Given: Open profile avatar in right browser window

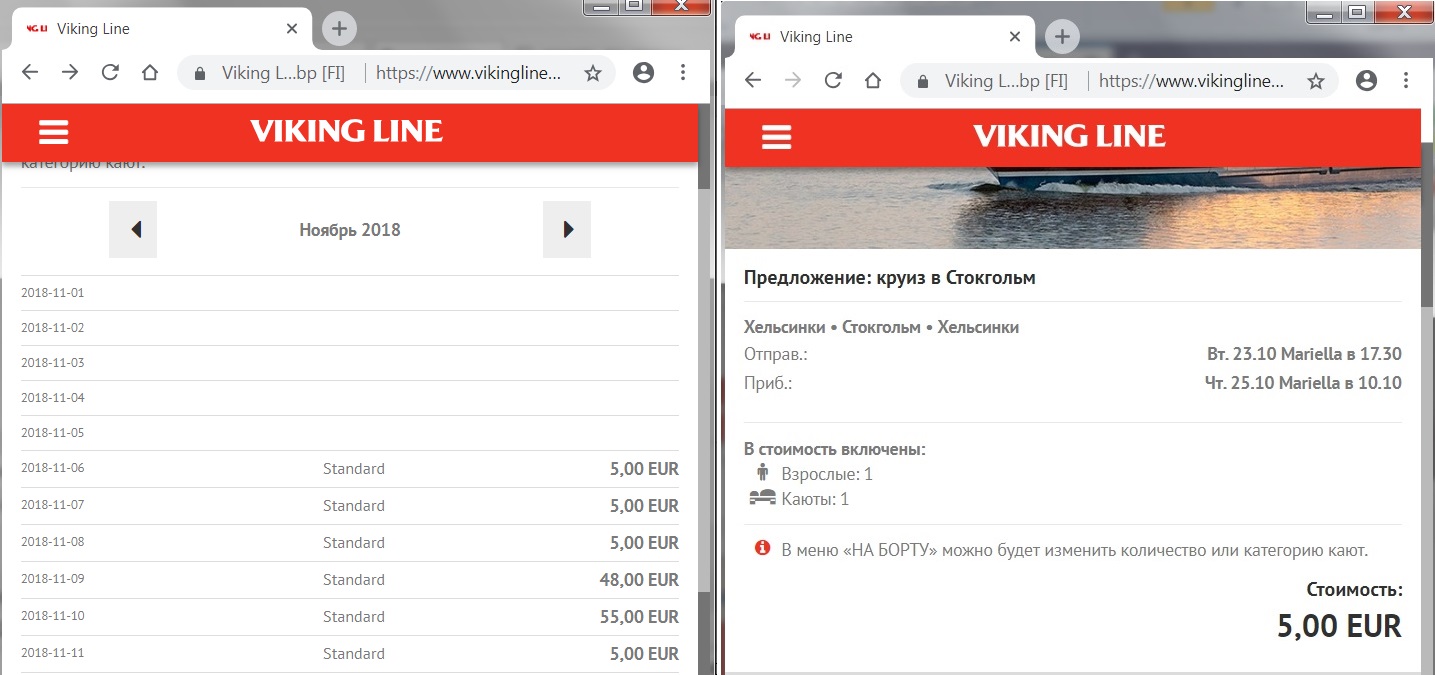Looking at the screenshot, I should pos(1367,80).
